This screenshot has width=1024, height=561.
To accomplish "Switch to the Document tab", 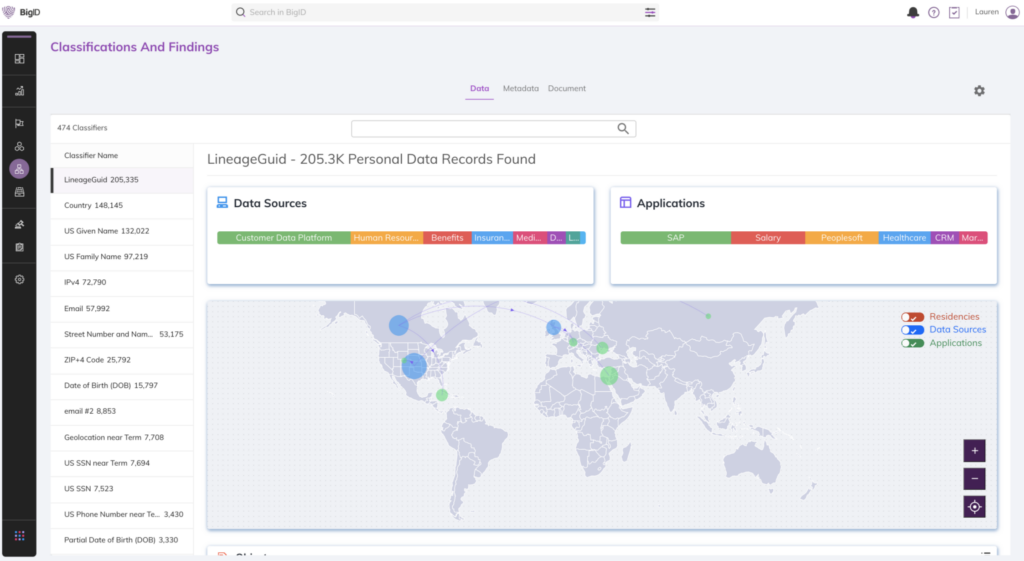I will coord(567,89).
